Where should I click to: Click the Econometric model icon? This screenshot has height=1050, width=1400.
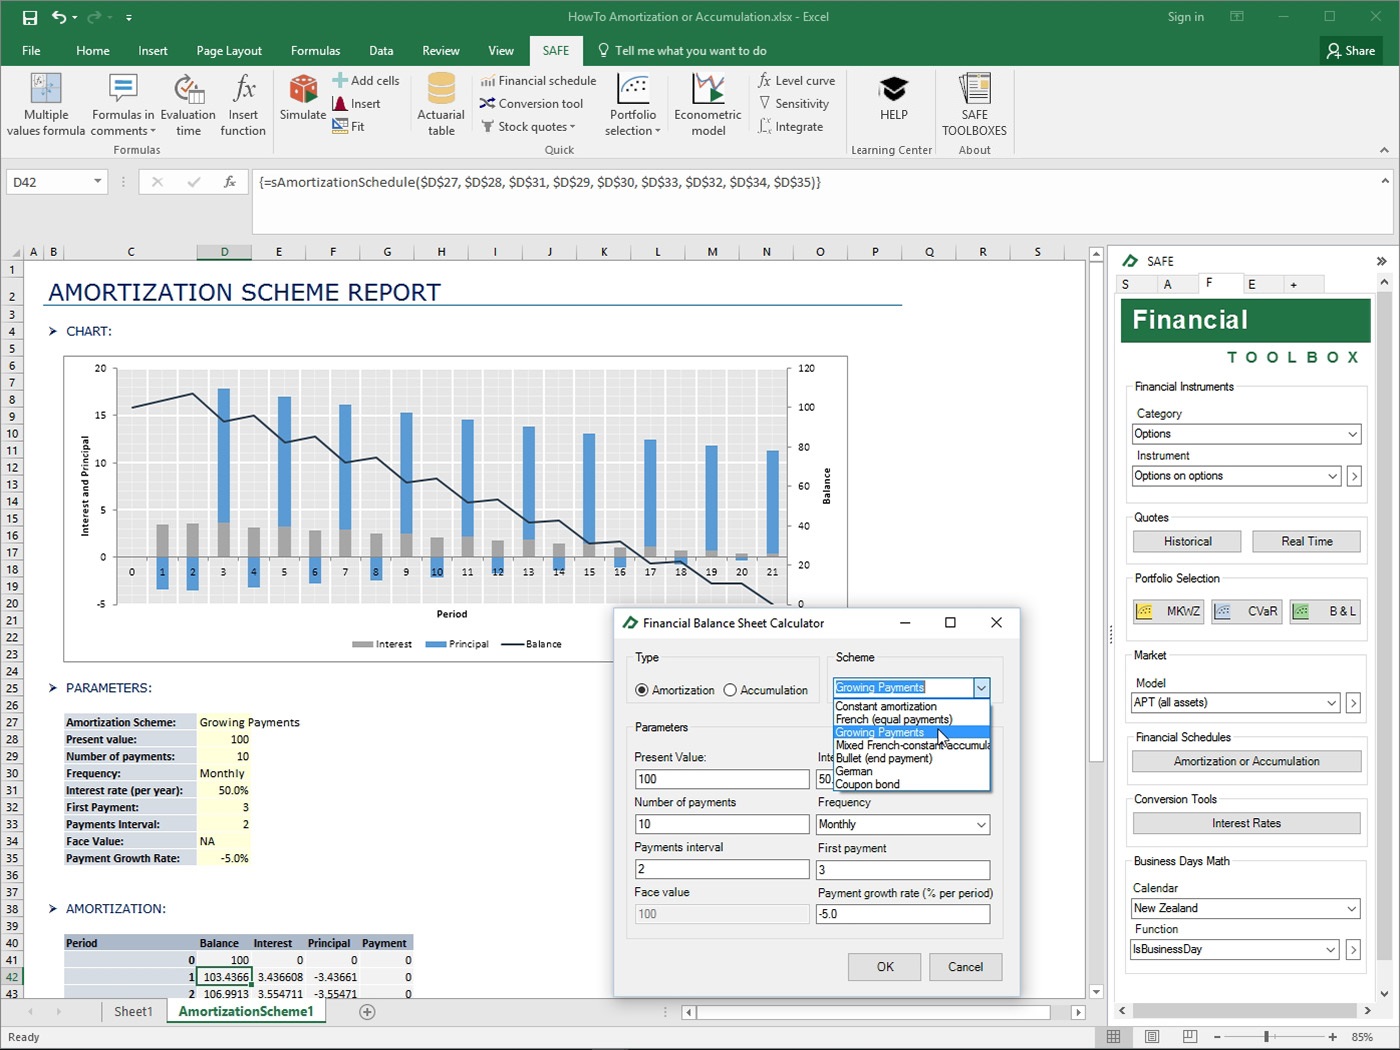(708, 89)
